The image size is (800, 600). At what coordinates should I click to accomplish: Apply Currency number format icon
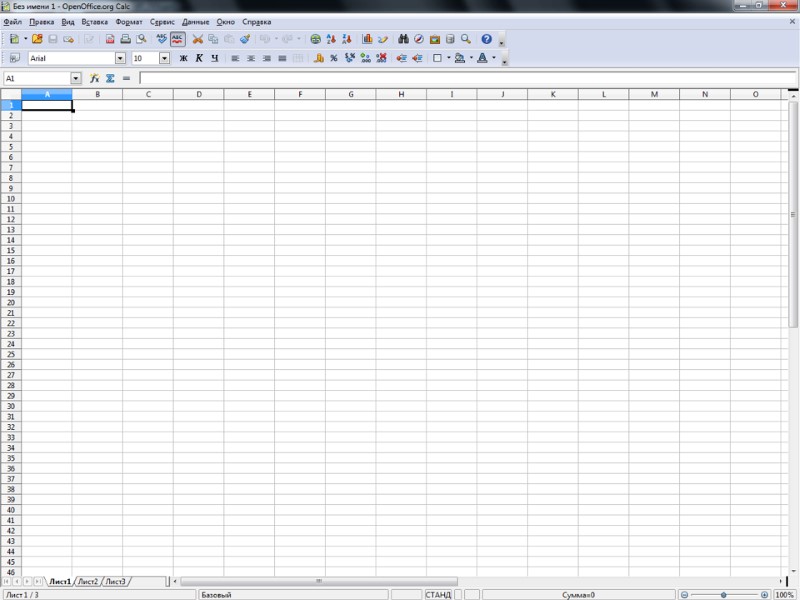318,58
